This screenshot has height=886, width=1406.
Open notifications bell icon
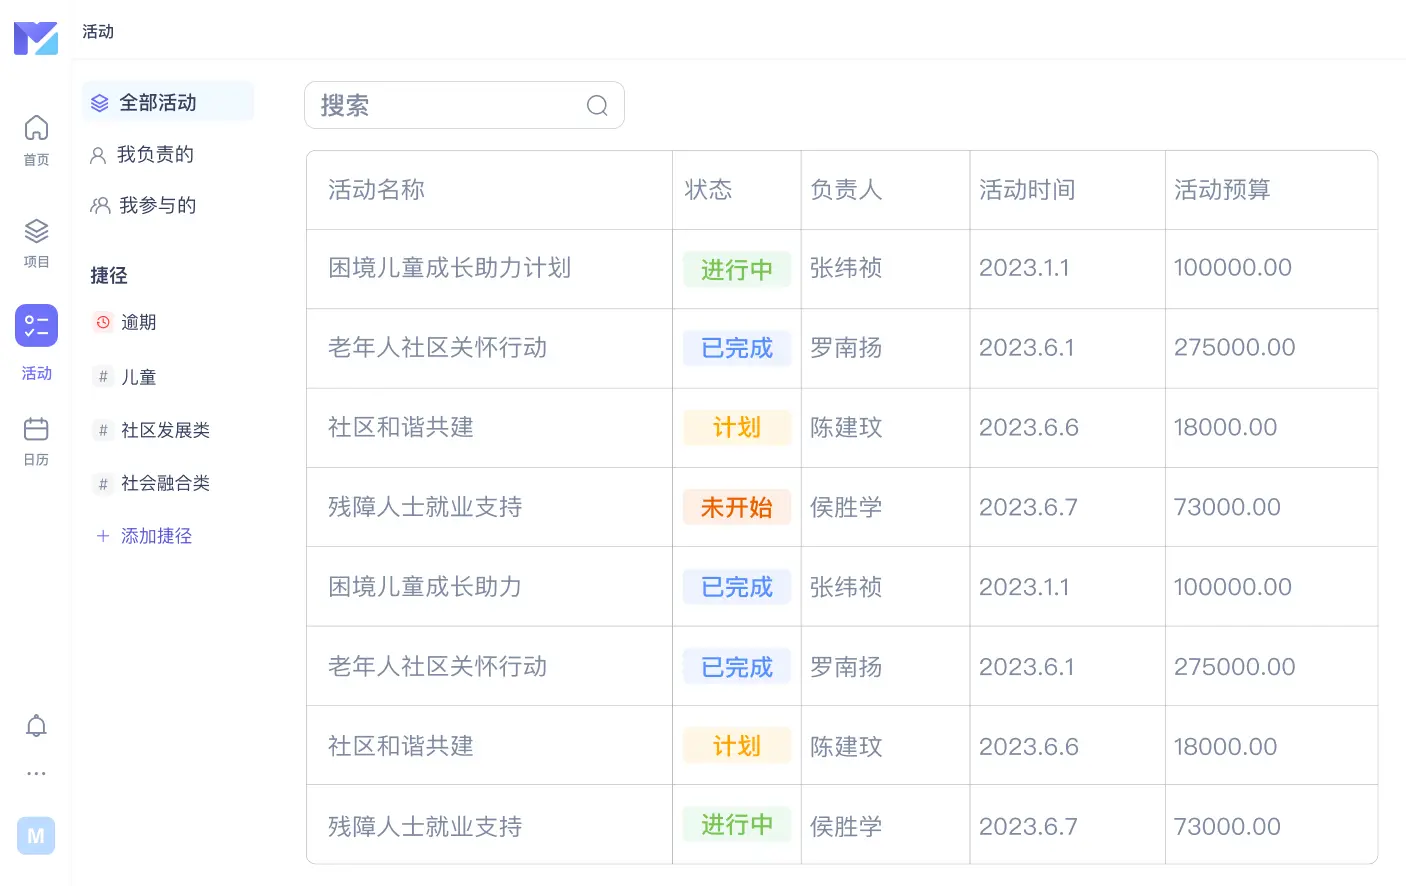tap(36, 726)
